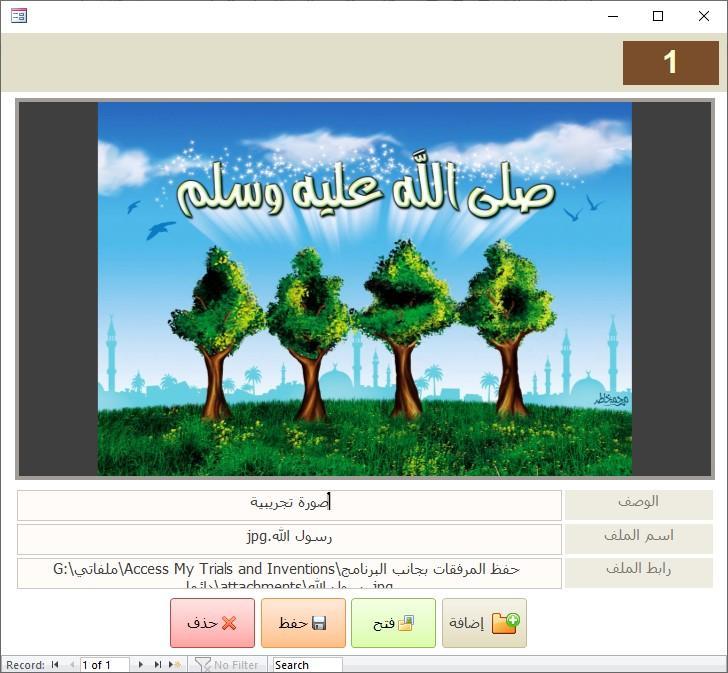
Task: Minimize the form window
Action: click(613, 16)
